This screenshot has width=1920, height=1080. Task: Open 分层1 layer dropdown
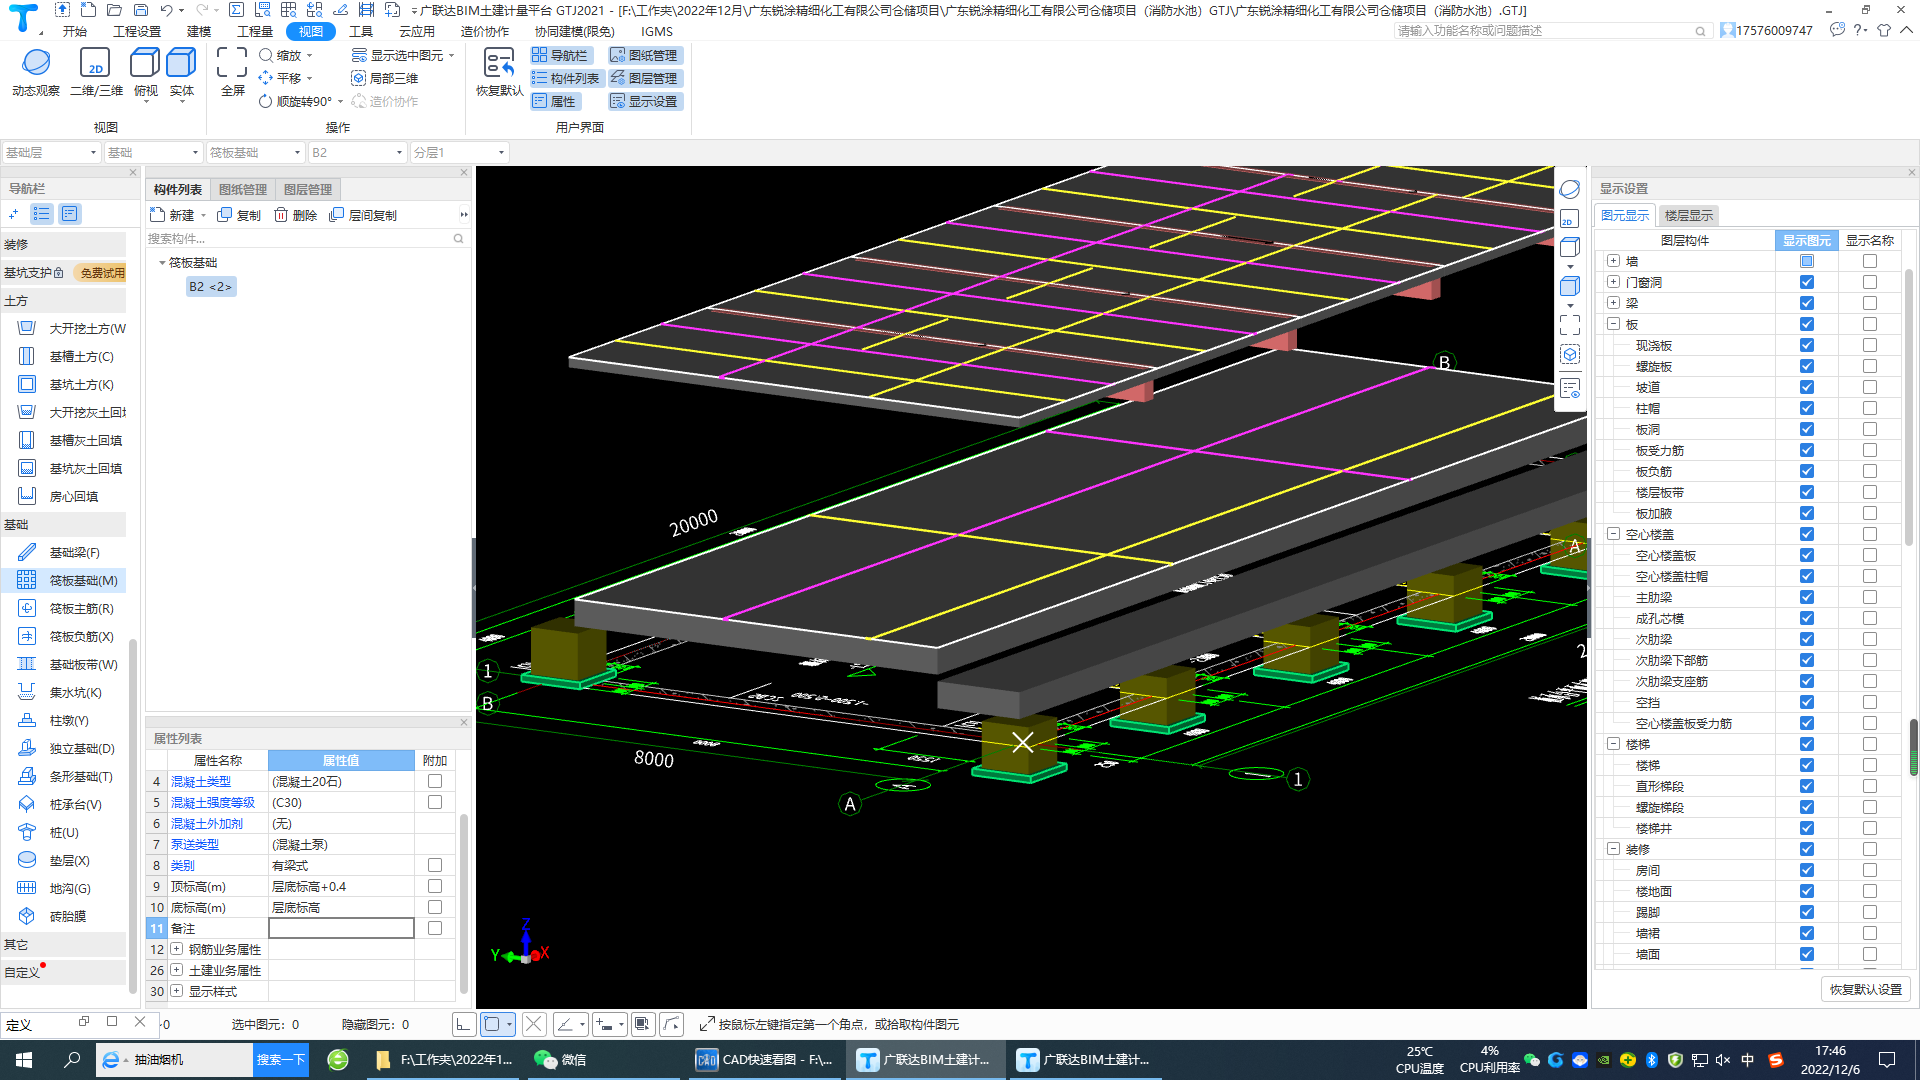coord(459,153)
